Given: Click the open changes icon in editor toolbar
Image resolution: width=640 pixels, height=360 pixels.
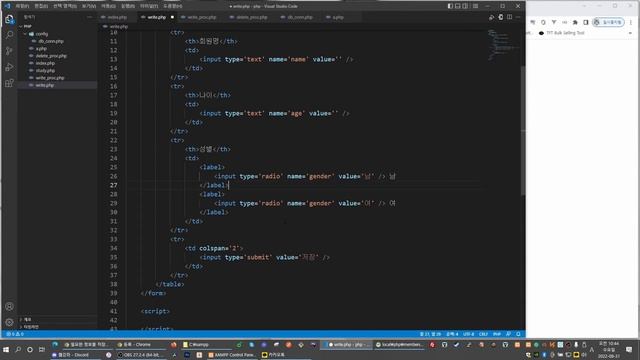Looking at the screenshot, I should tap(500, 17).
